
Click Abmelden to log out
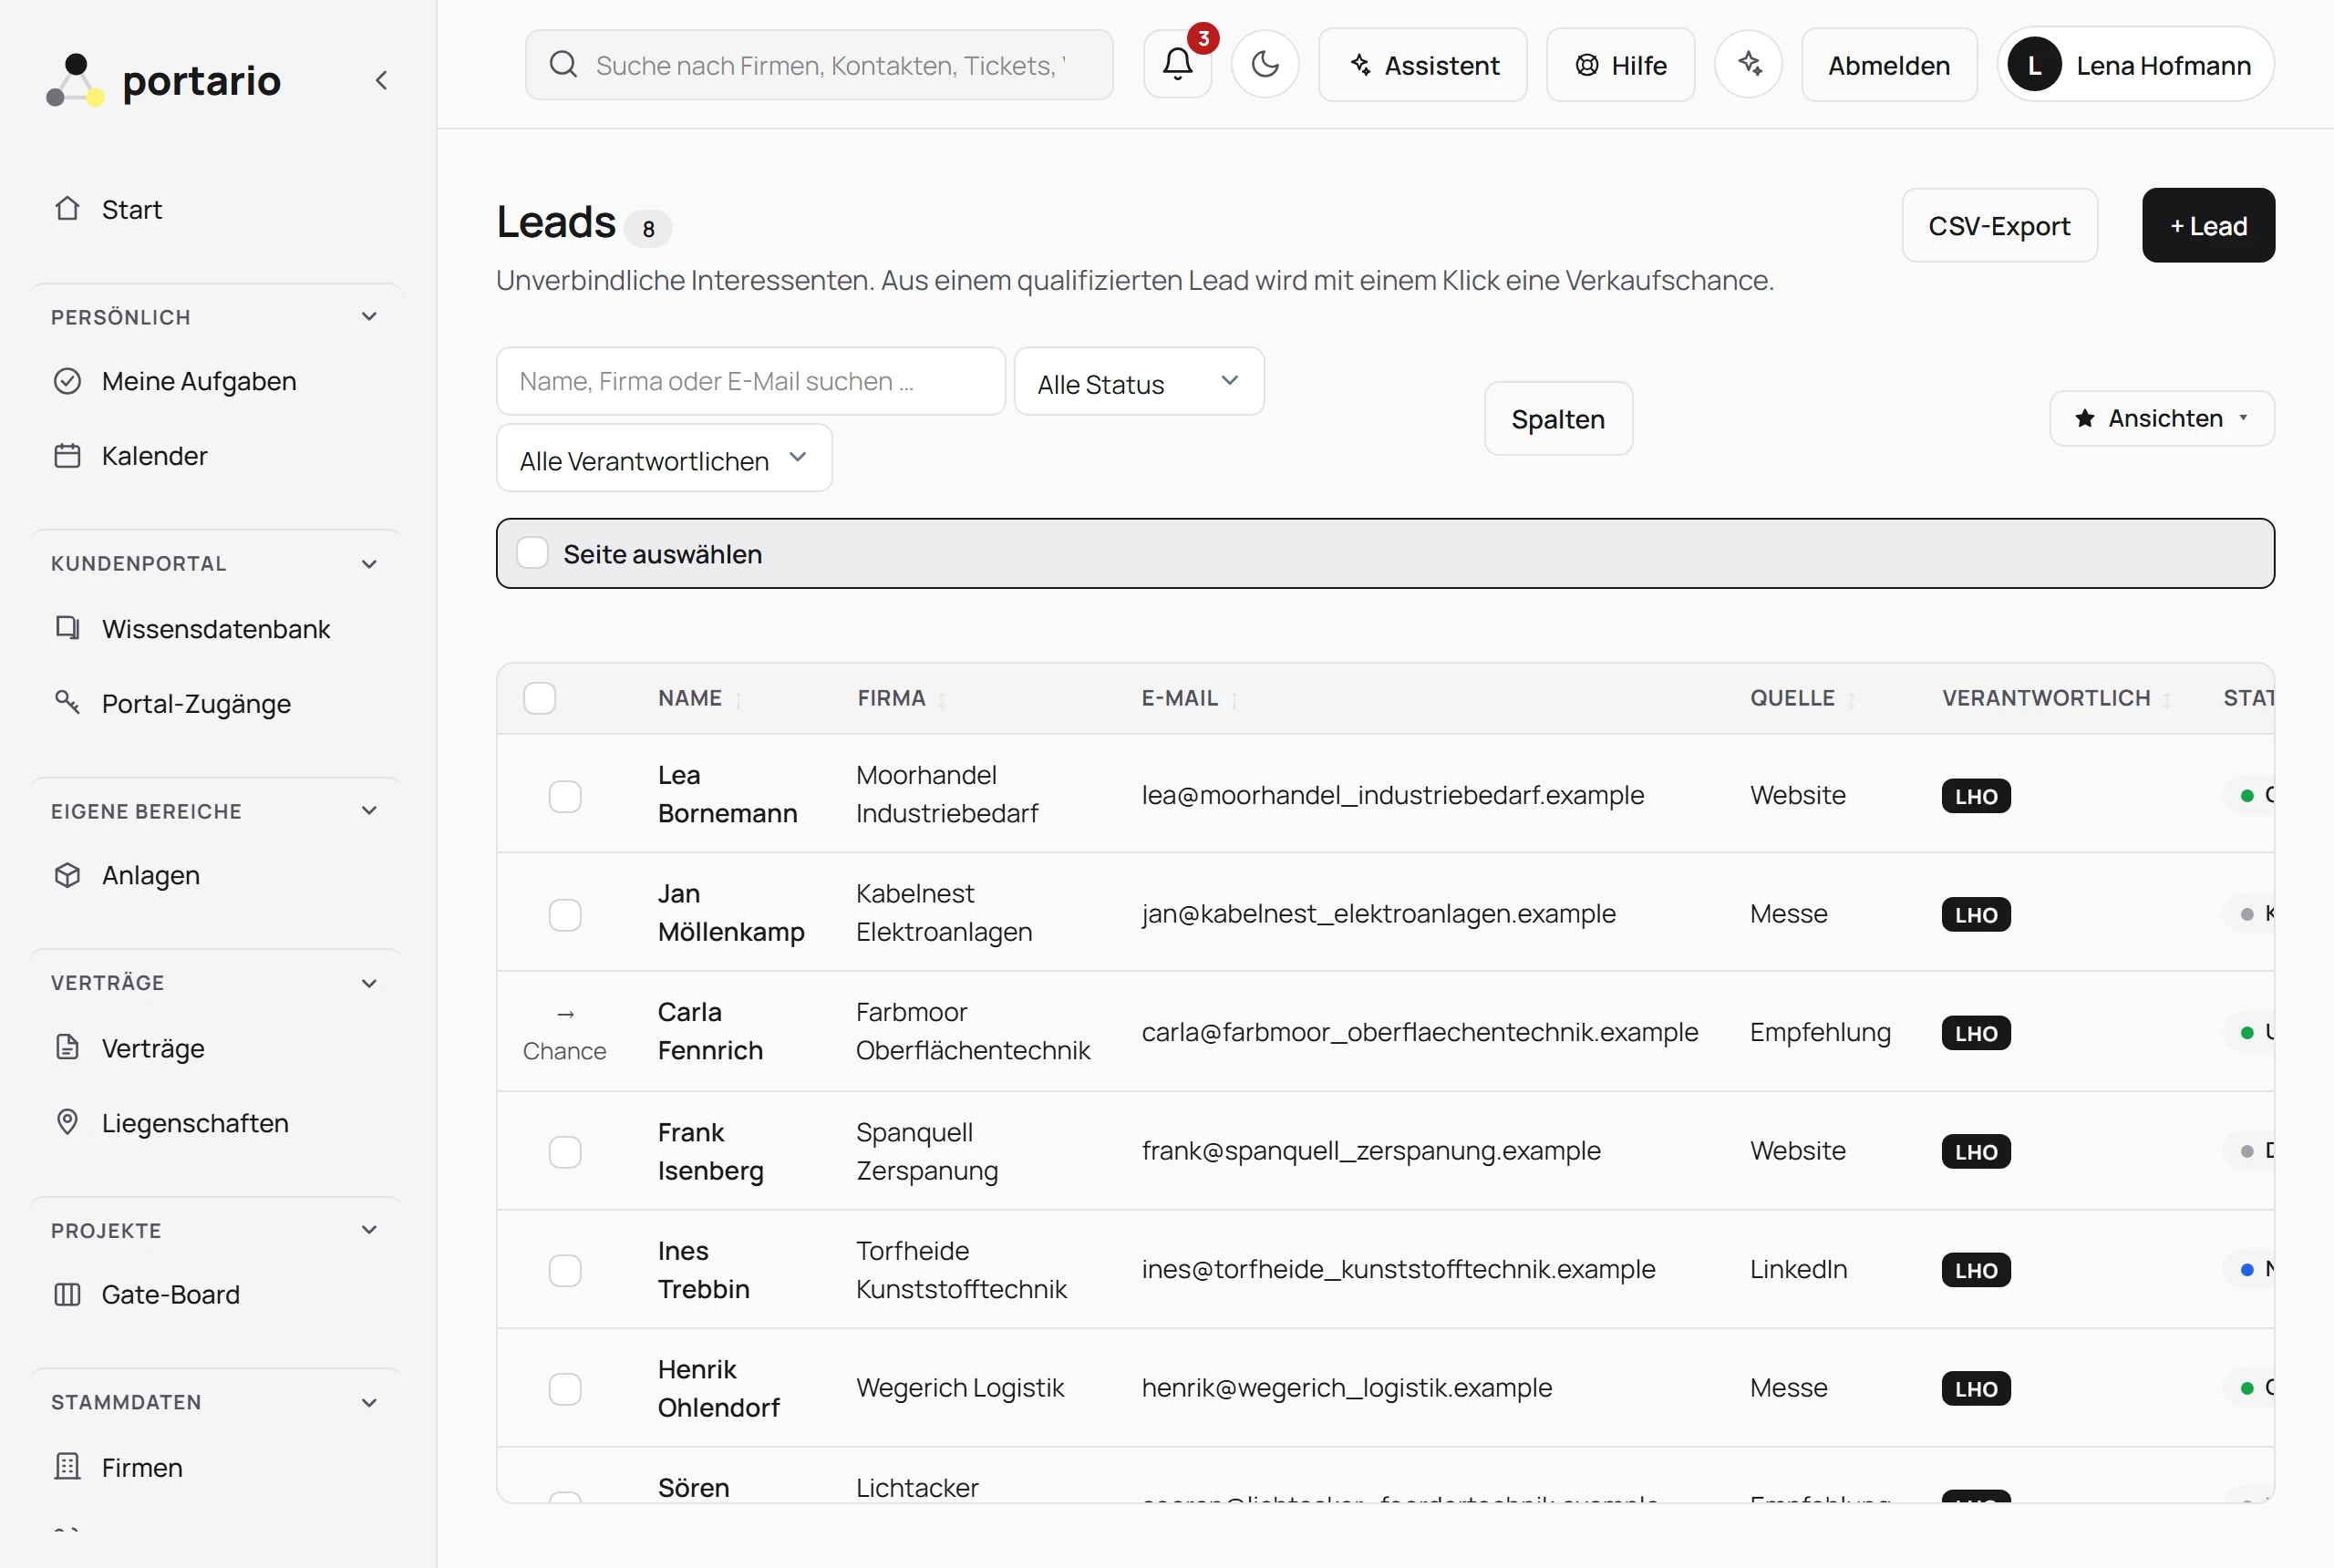[1889, 65]
